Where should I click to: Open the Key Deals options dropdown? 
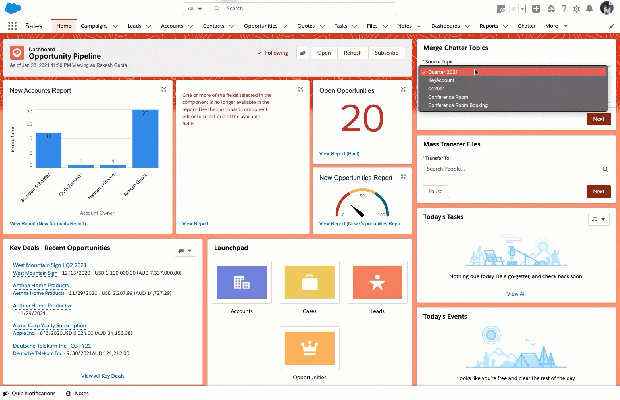coord(185,251)
